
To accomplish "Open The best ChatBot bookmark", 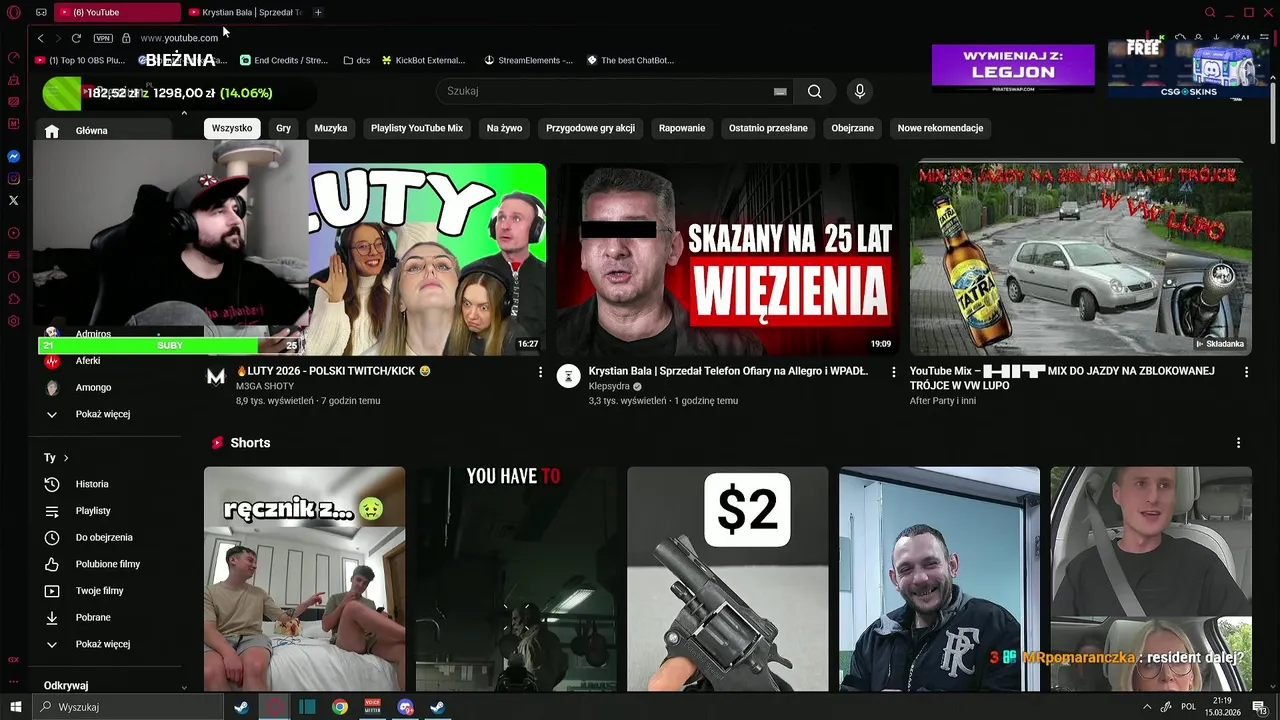I will [x=630, y=60].
